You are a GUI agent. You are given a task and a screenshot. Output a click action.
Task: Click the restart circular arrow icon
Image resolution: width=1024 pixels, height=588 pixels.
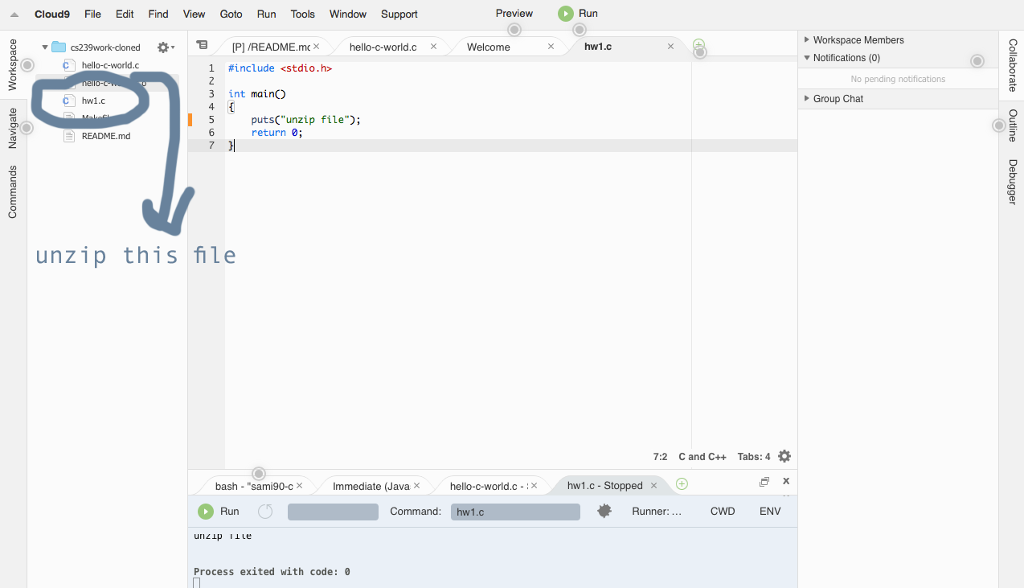click(265, 512)
